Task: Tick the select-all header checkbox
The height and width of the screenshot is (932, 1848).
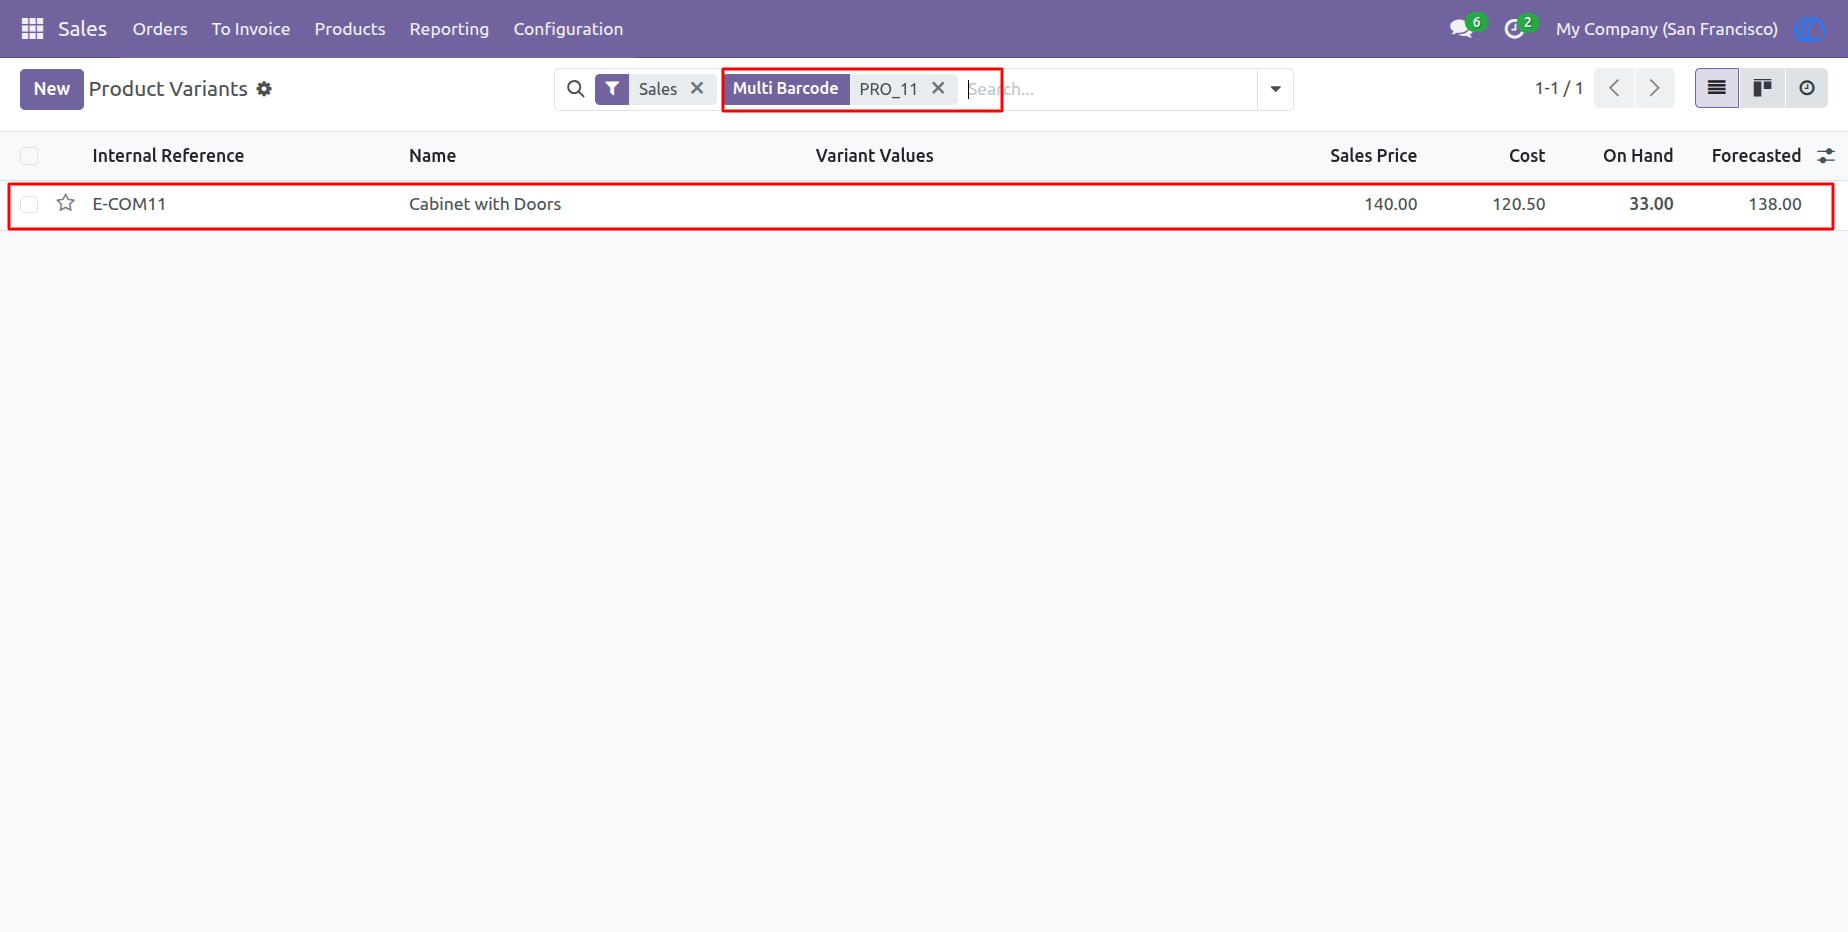Action: pos(29,156)
